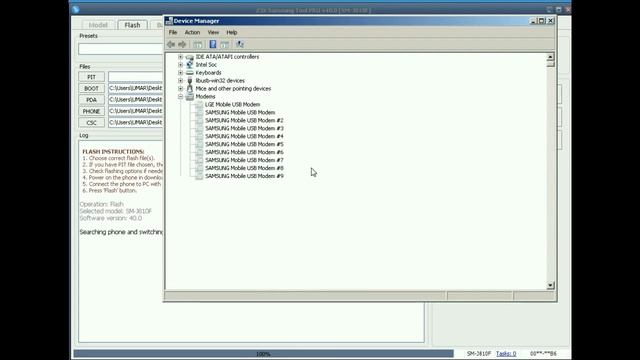Click icon of SAMSUNG Mobile USB Modem #5
This screenshot has height=360, width=640.
pos(199,144)
